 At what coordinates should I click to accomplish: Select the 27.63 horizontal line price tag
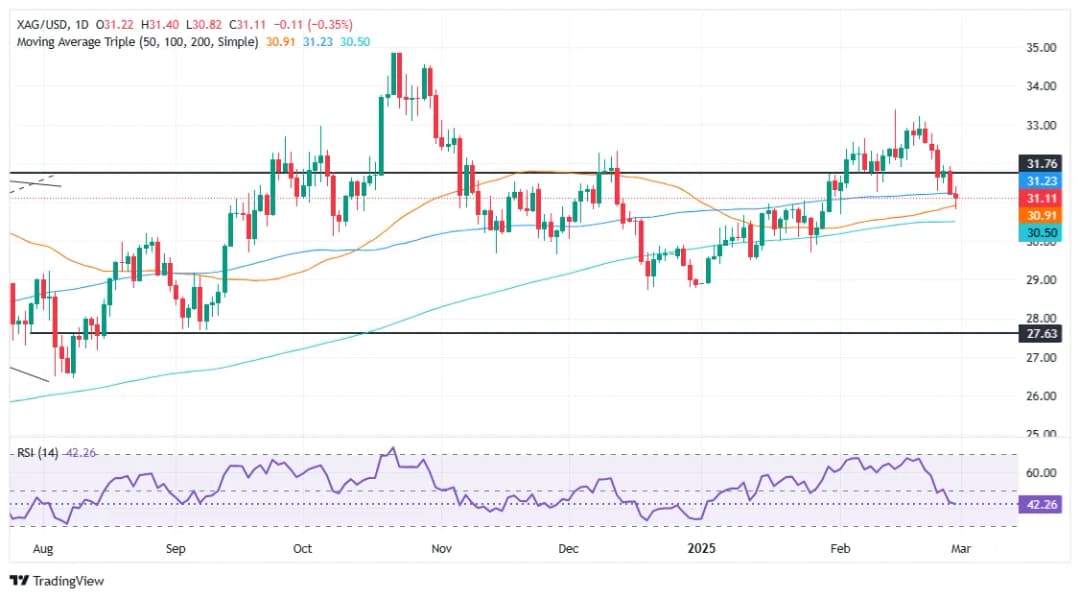click(x=1043, y=333)
